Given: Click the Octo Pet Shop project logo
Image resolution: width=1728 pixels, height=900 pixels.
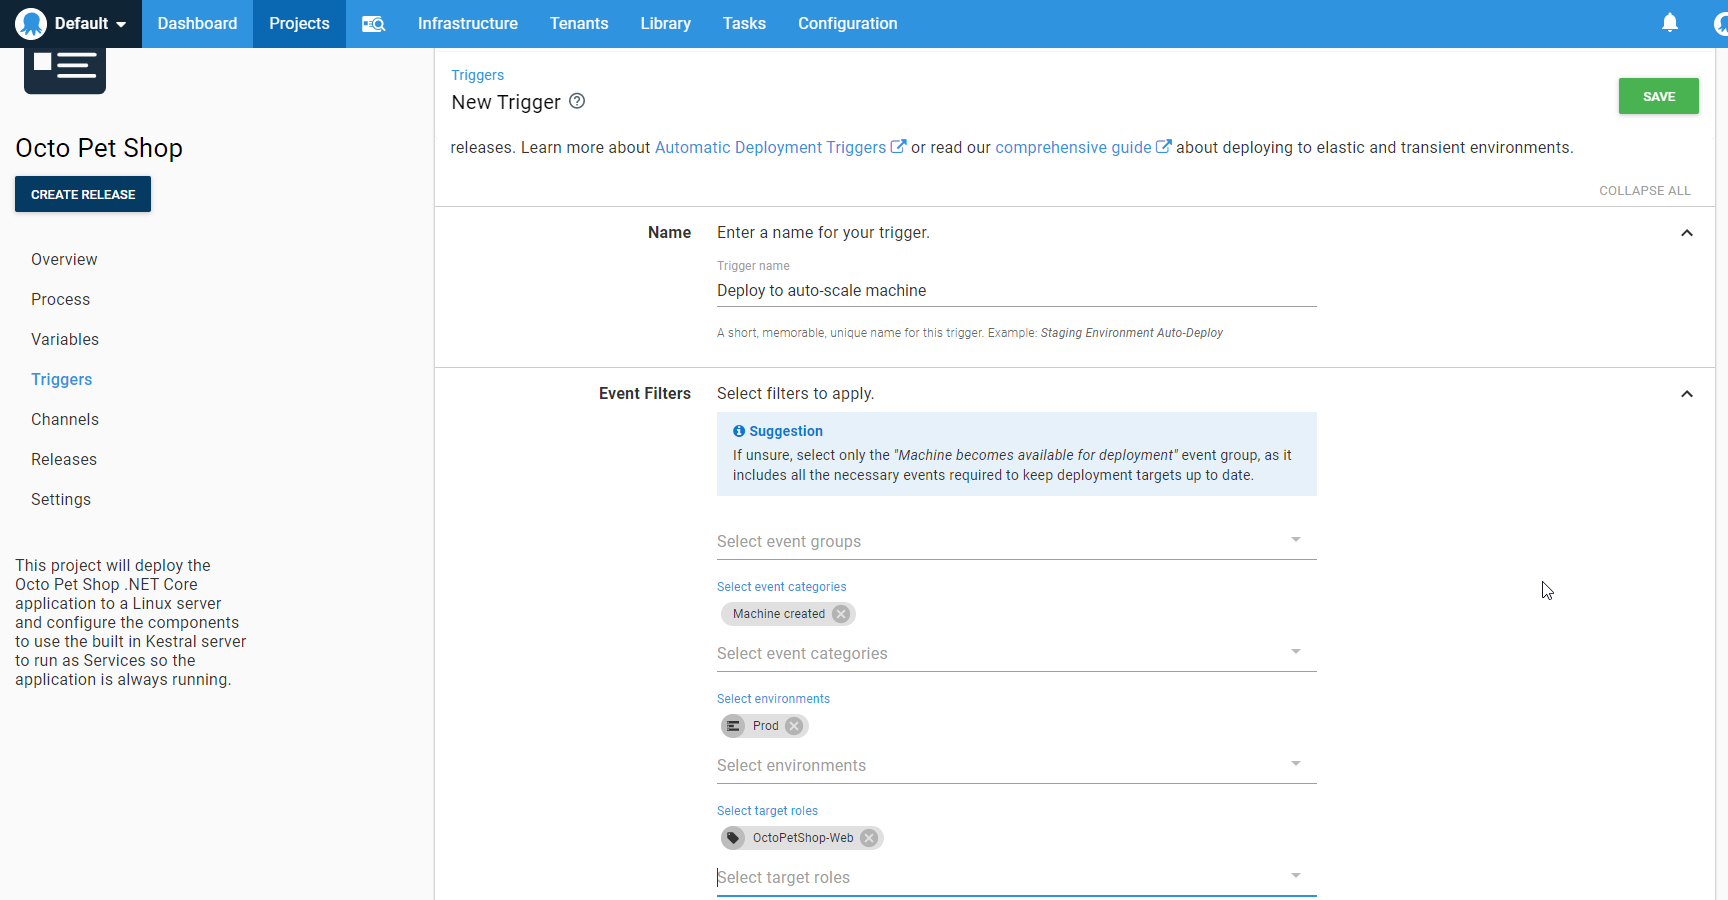Looking at the screenshot, I should (x=65, y=68).
